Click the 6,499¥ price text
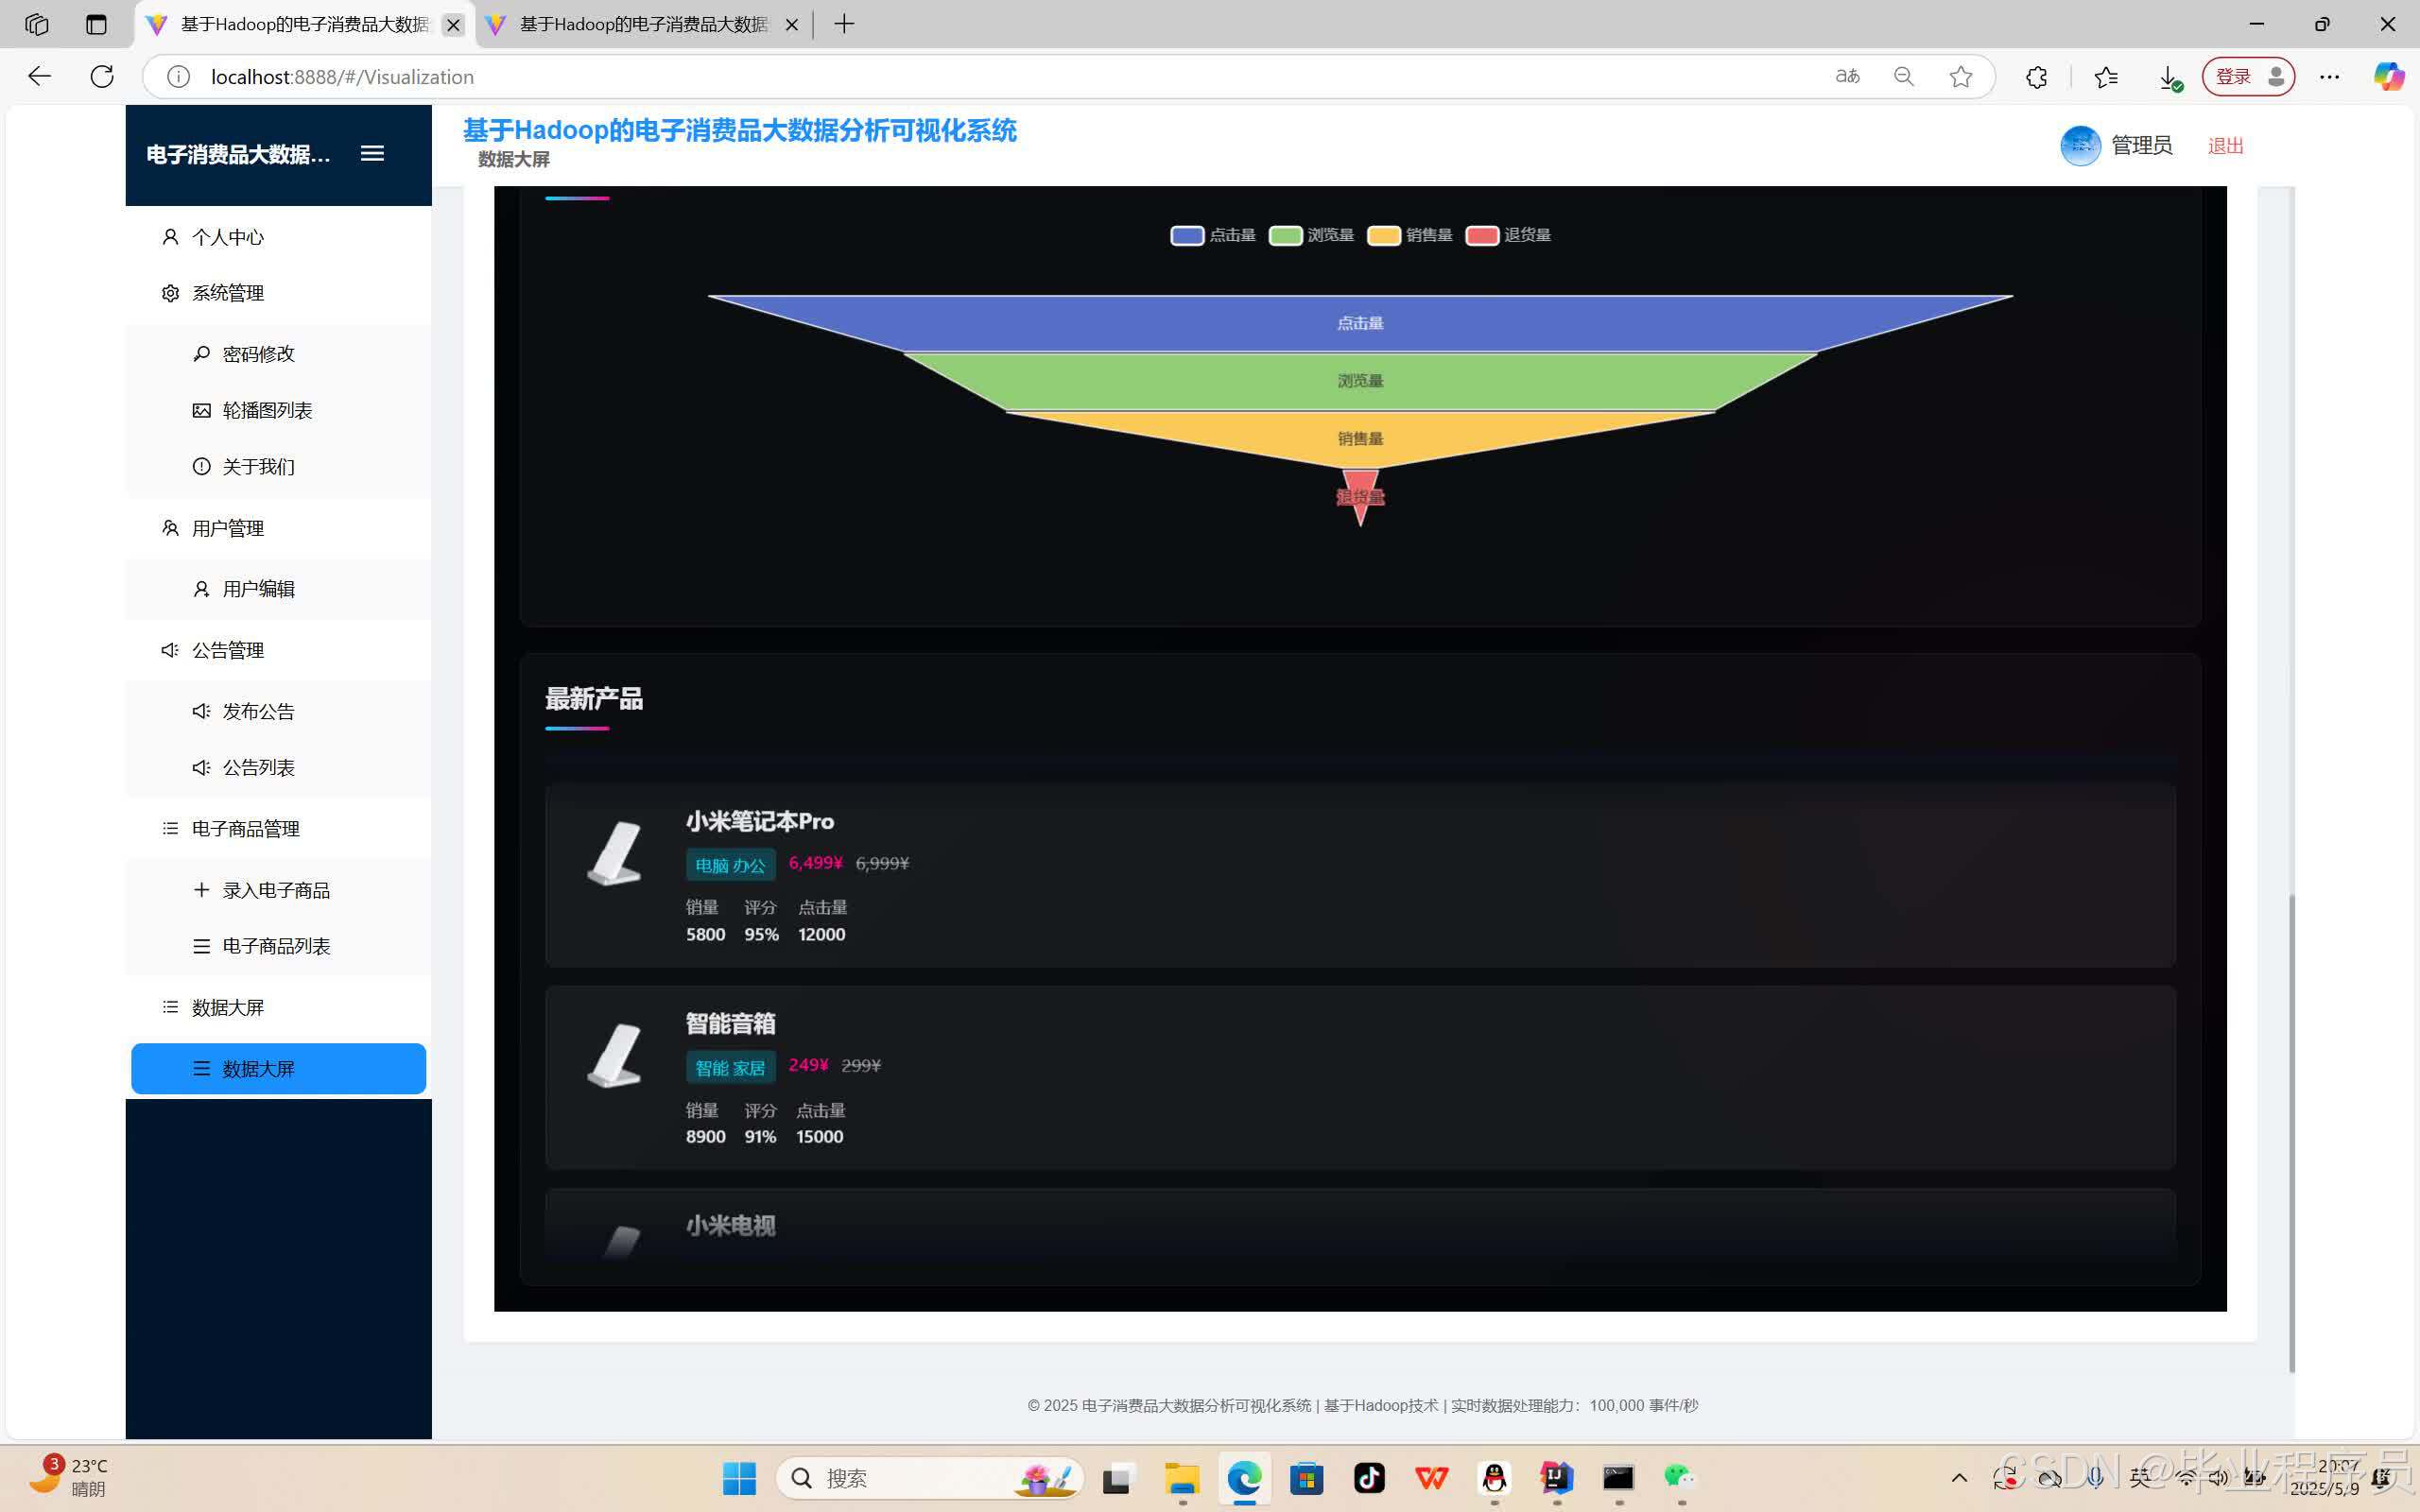This screenshot has height=1512, width=2420. [x=815, y=863]
